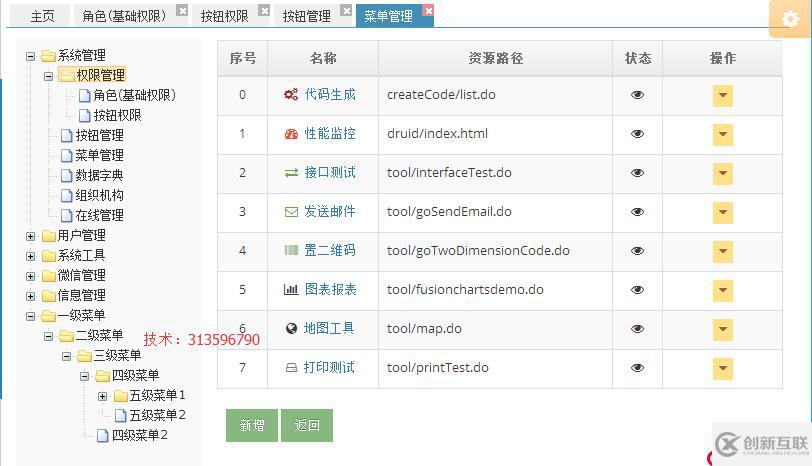
Task: Select 按钮管理 in the left tree
Action: point(99,135)
